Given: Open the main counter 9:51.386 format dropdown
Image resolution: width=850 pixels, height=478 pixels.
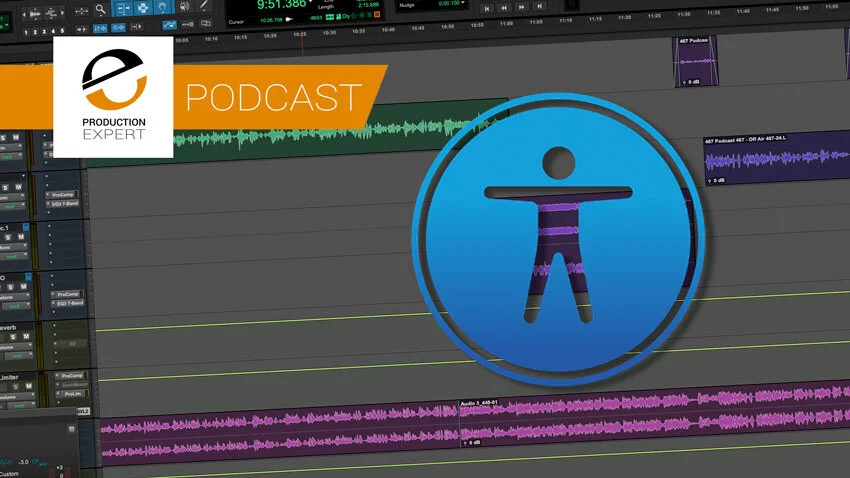Looking at the screenshot, I should pos(311,3).
